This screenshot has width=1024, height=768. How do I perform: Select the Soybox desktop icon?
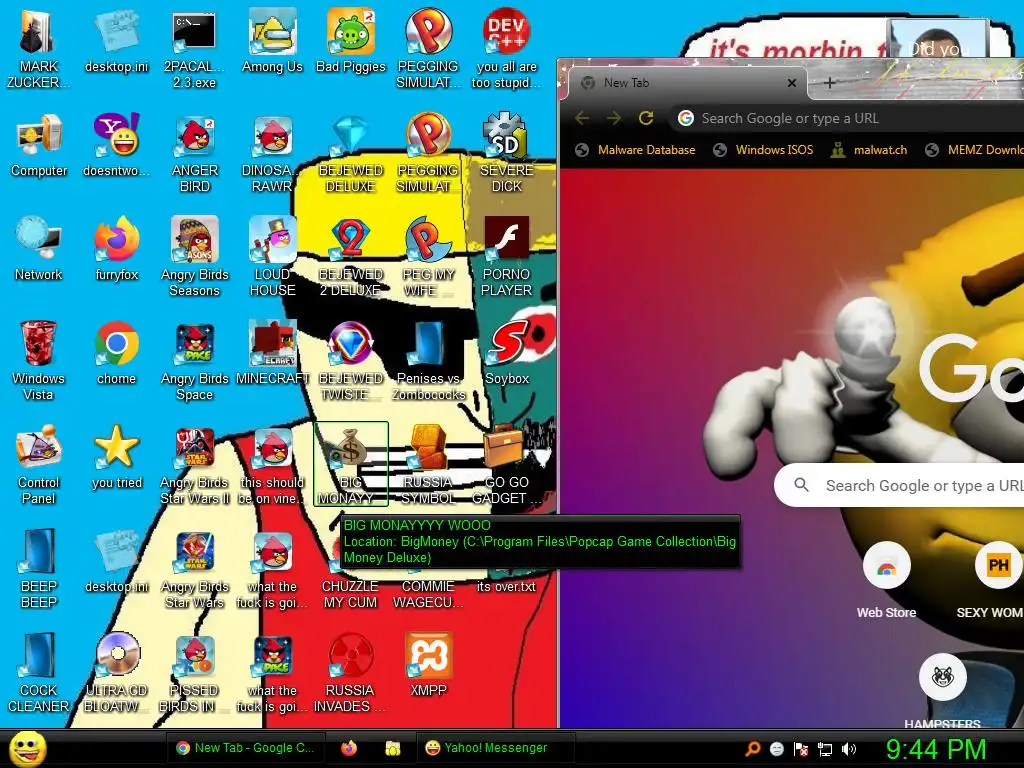(507, 353)
